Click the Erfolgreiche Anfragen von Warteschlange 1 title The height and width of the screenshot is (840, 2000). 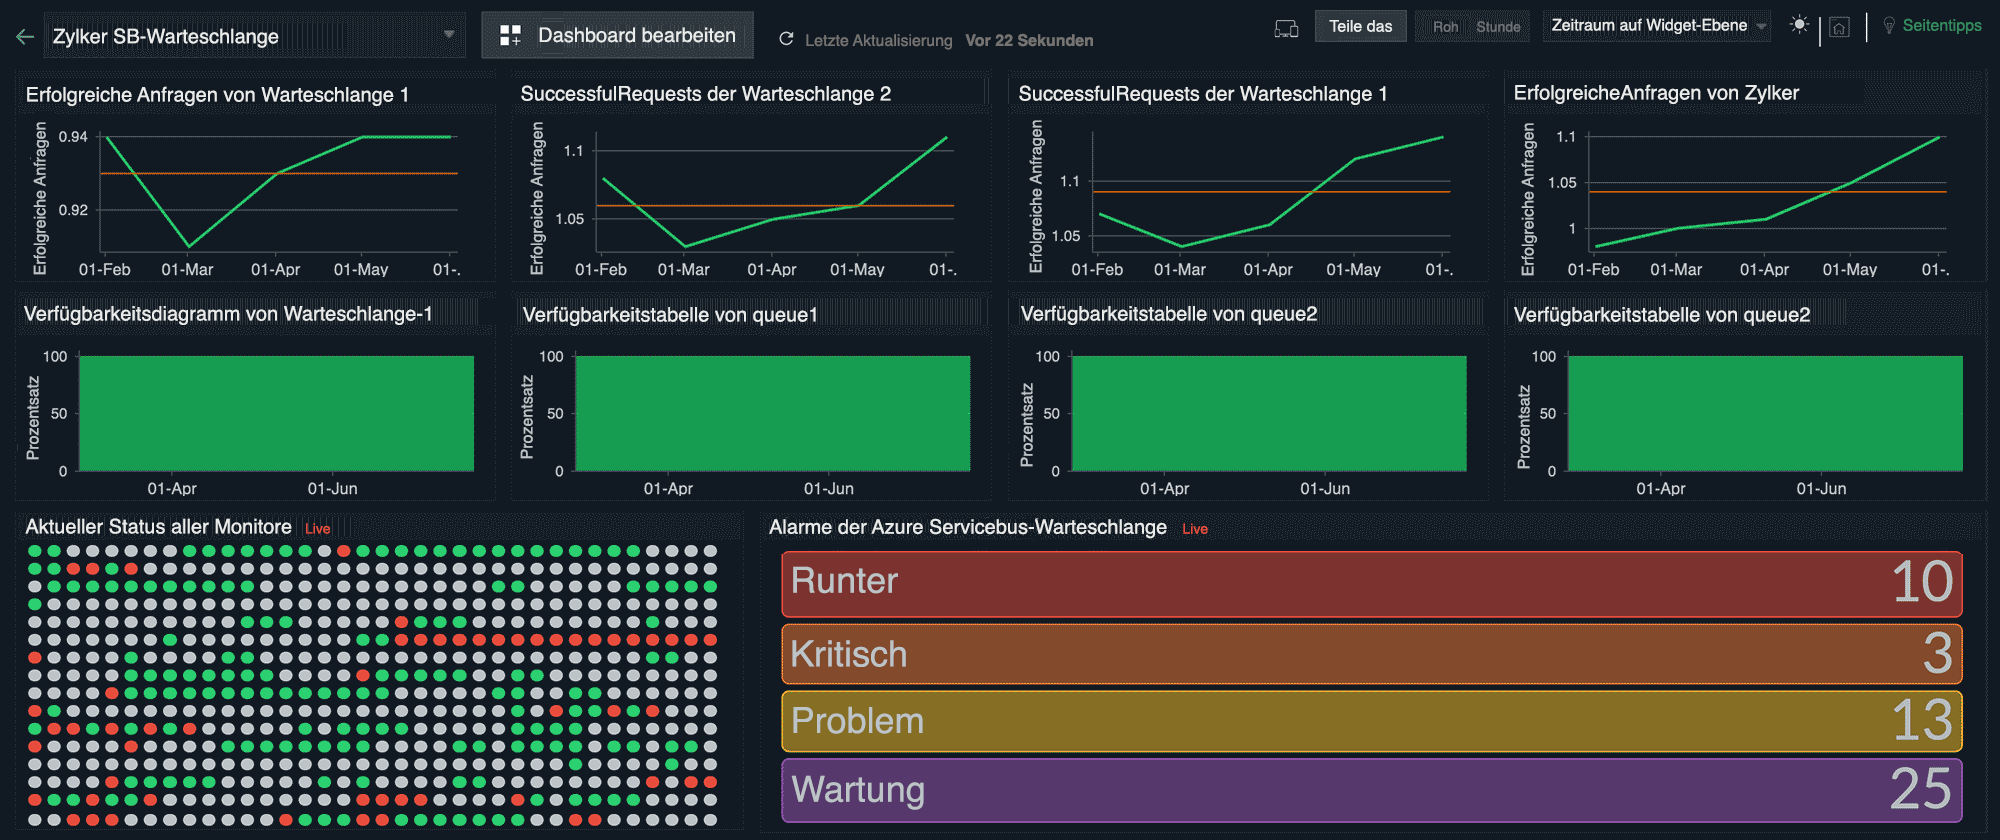click(x=217, y=95)
